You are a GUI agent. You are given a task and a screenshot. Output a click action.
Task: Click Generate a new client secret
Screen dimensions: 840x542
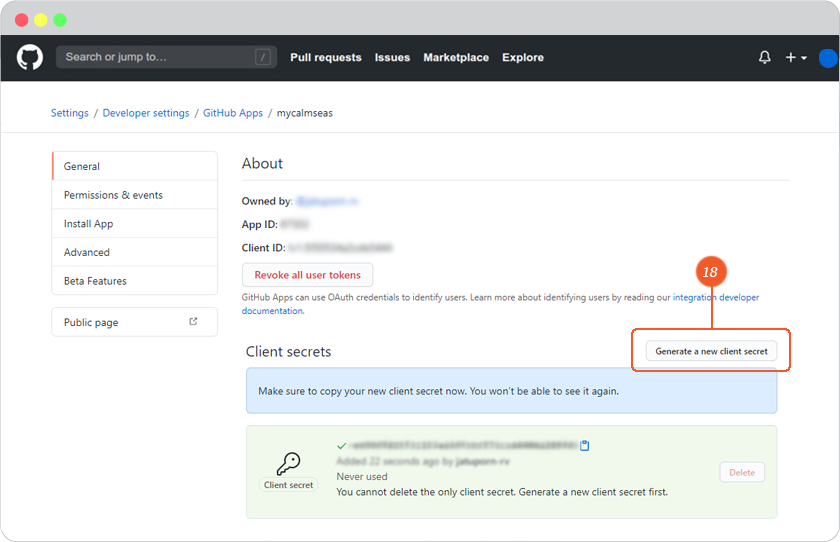pos(711,351)
